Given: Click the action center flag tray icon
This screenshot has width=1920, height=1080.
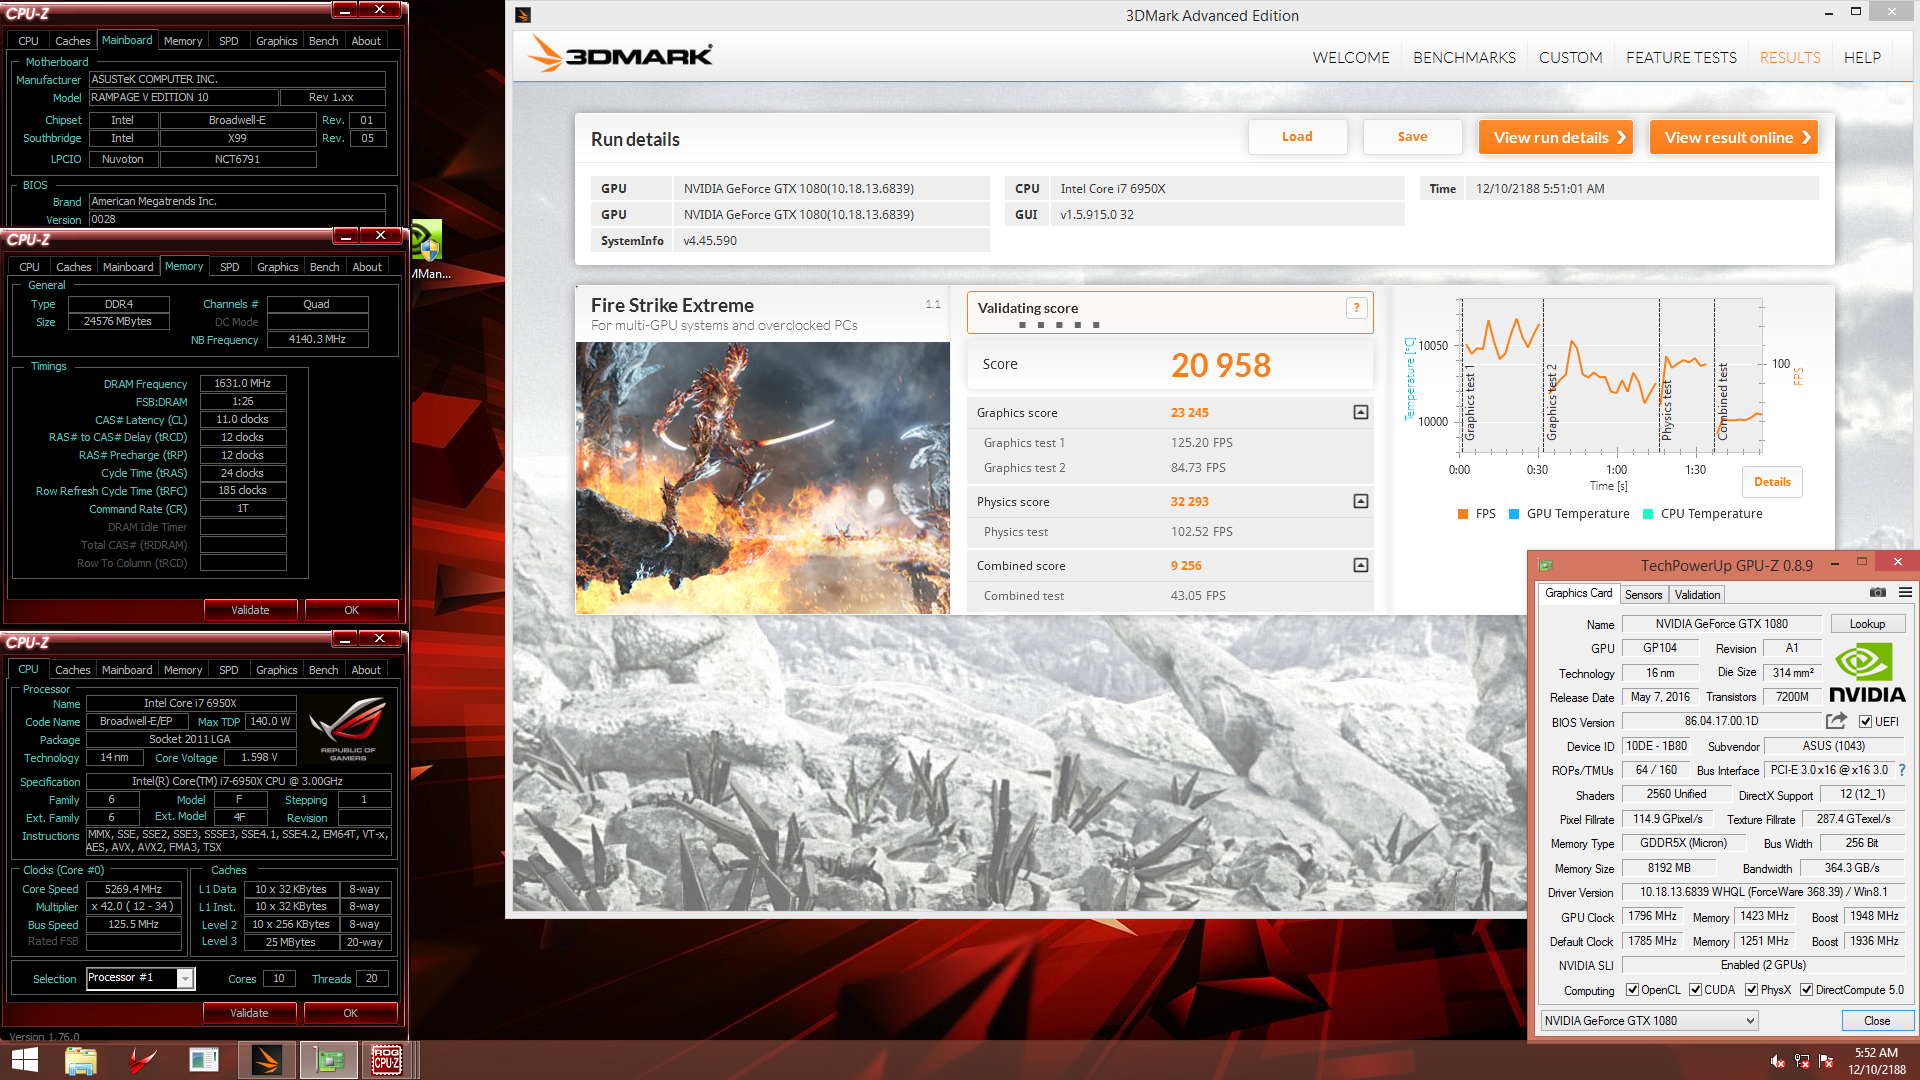Looking at the screenshot, I should coord(1826,1061).
